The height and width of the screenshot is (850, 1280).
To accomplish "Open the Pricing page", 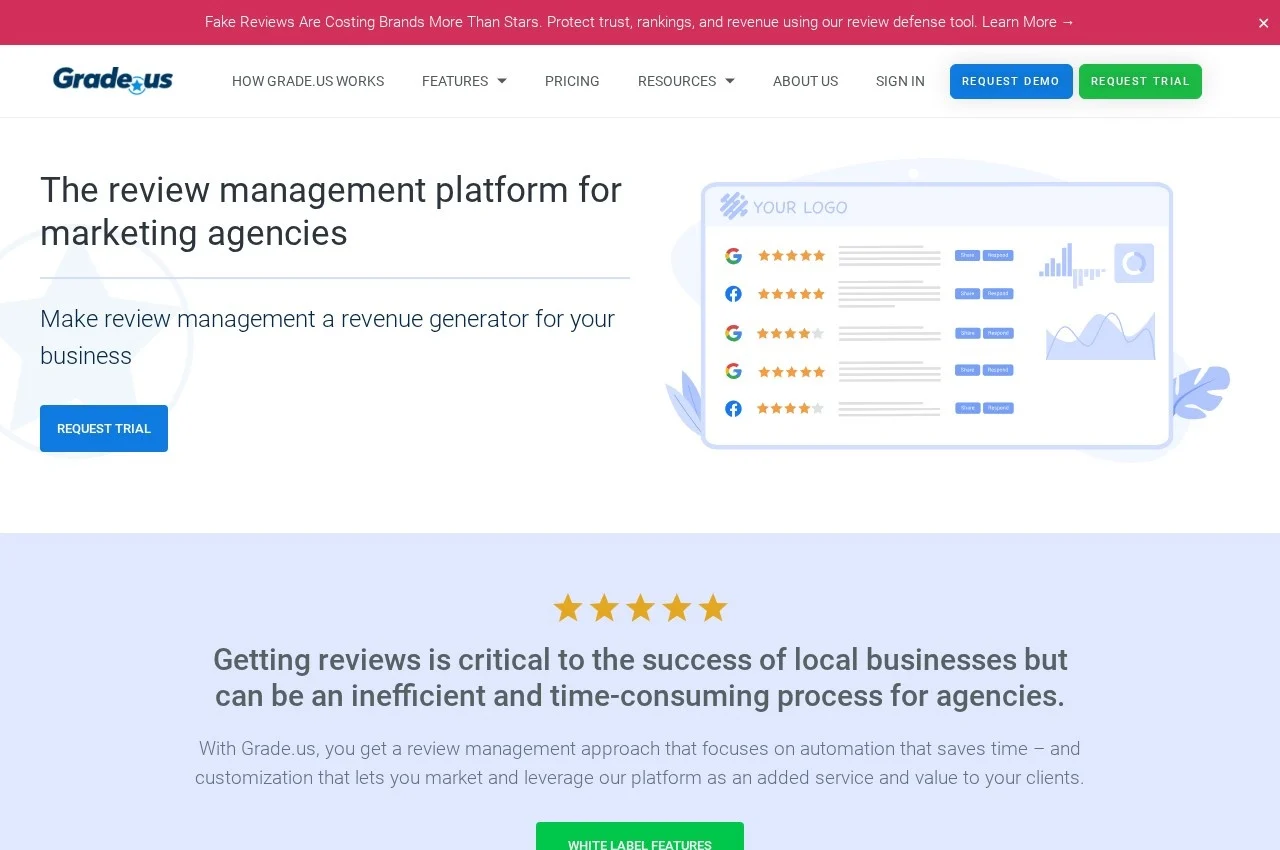I will click(x=572, y=81).
